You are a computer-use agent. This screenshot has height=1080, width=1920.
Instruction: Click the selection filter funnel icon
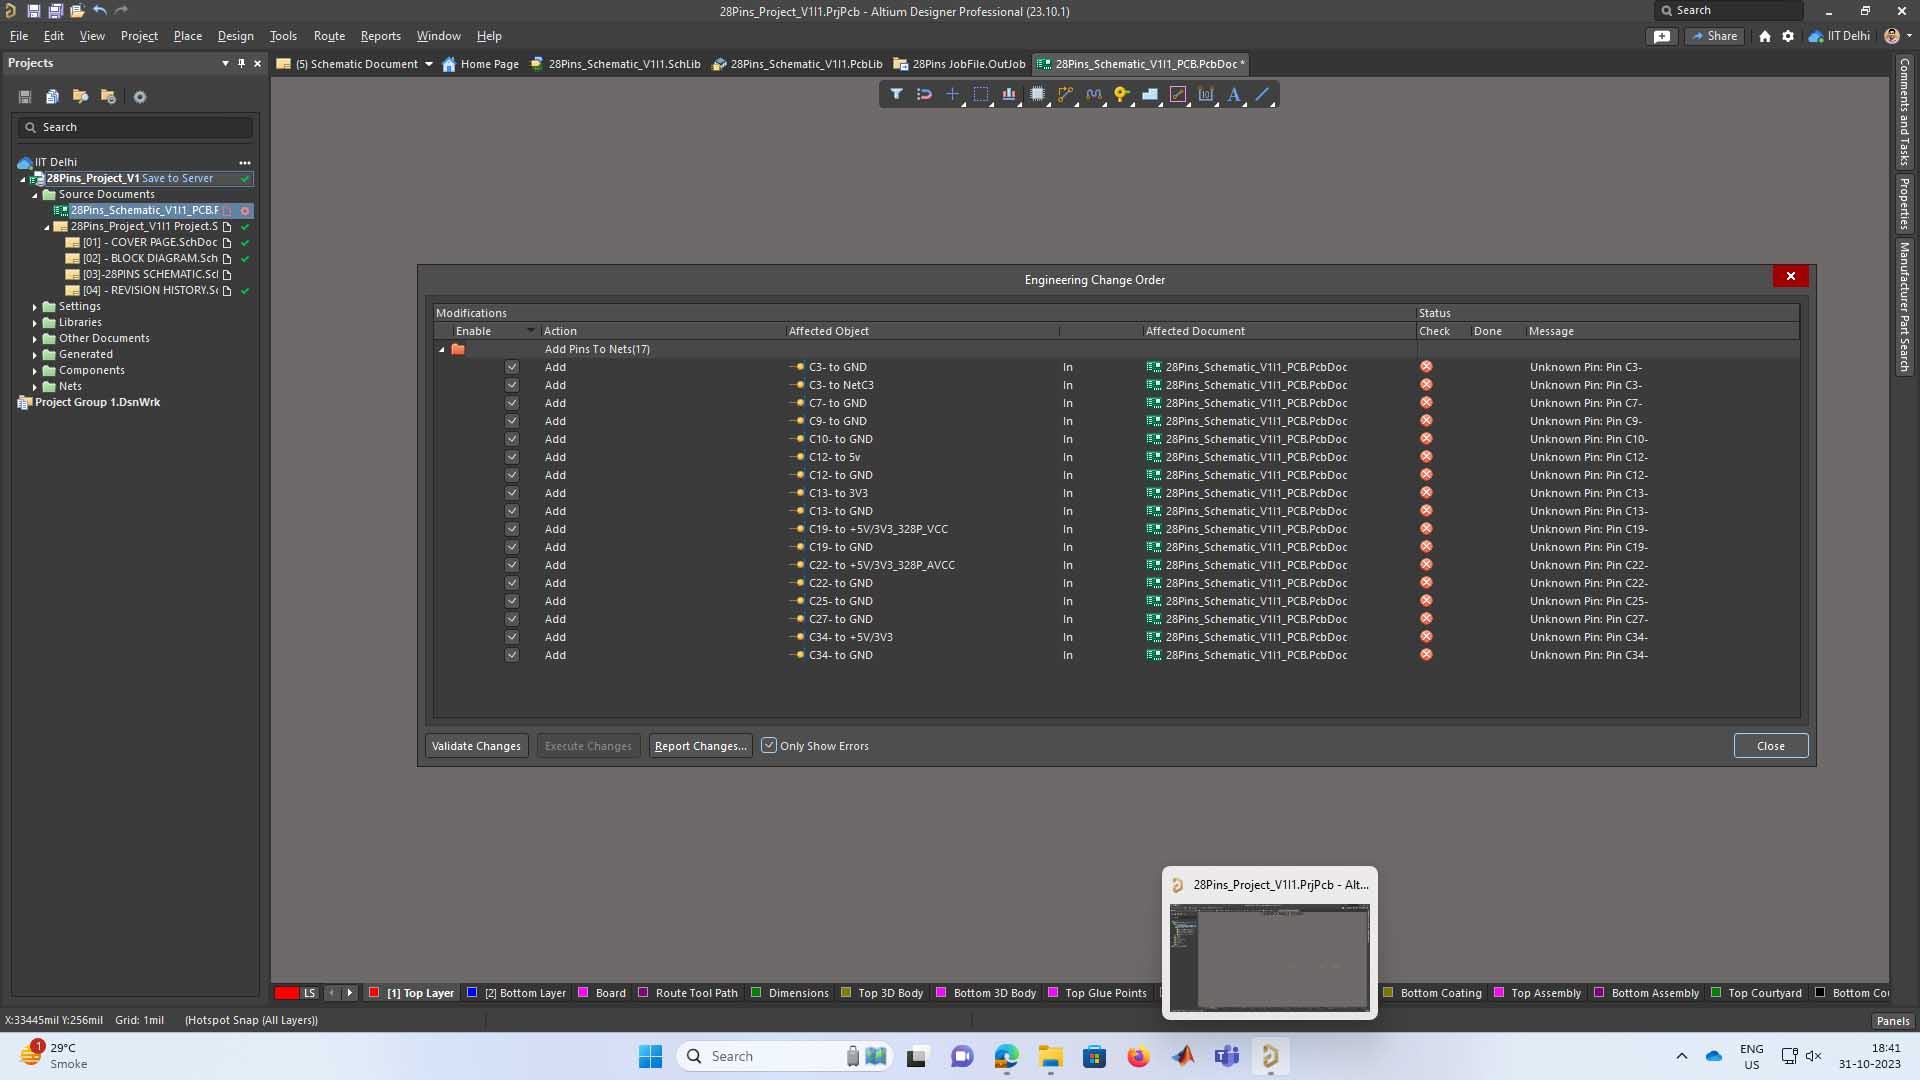(x=896, y=94)
